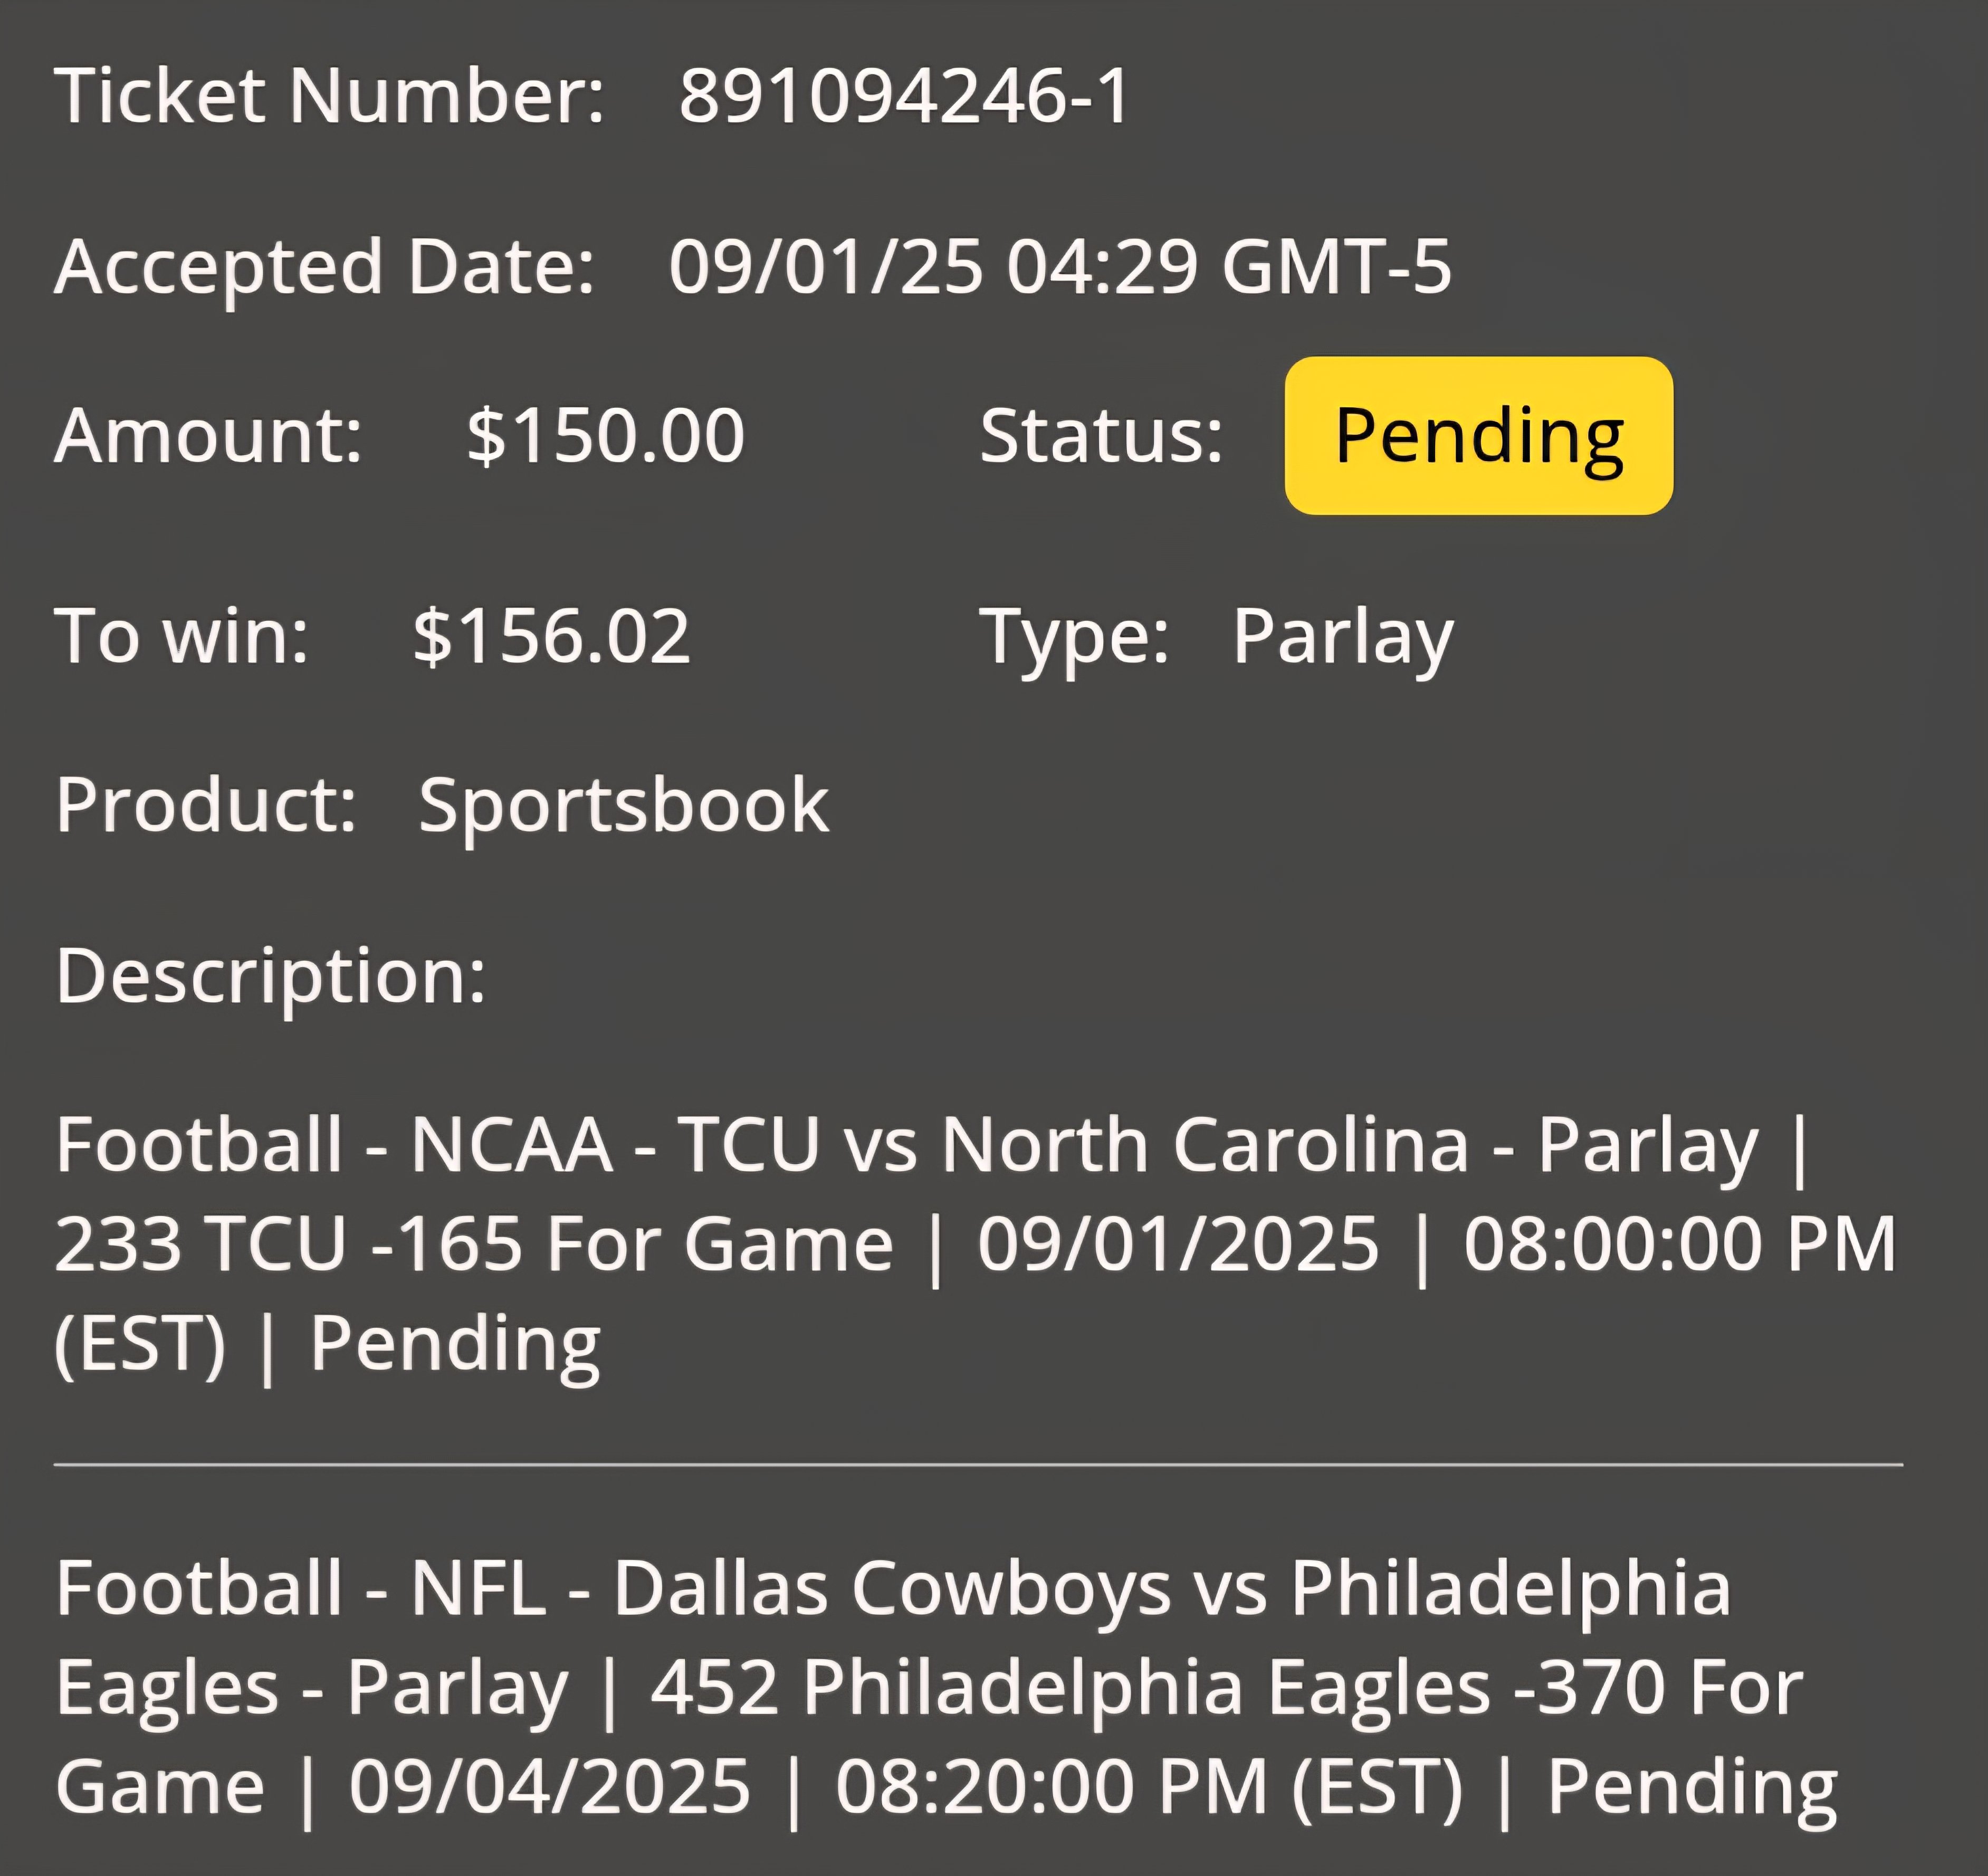This screenshot has width=1988, height=1876.
Task: Click the 233 TCU -165 For Game line
Action: (x=474, y=1244)
